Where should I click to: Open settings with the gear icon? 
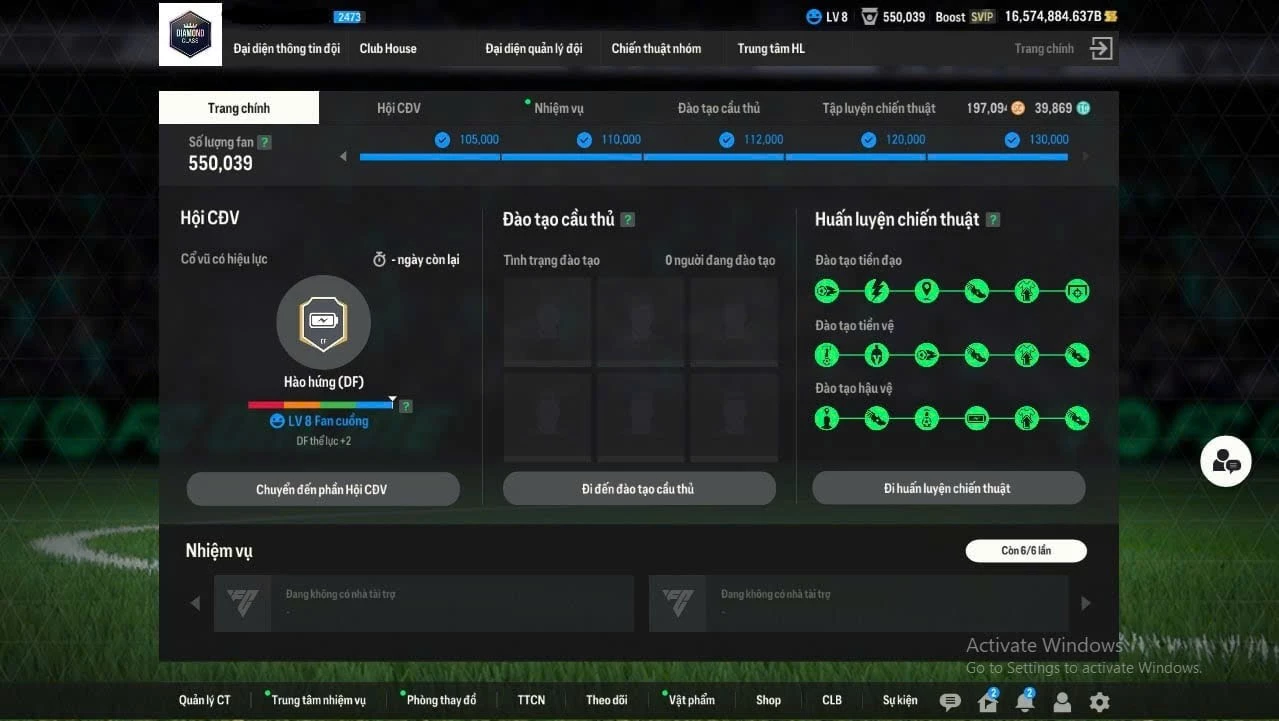click(x=1099, y=702)
